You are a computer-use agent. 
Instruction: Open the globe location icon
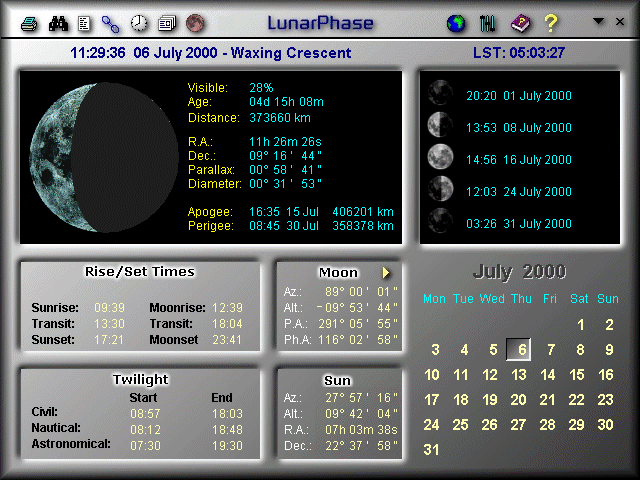456,23
